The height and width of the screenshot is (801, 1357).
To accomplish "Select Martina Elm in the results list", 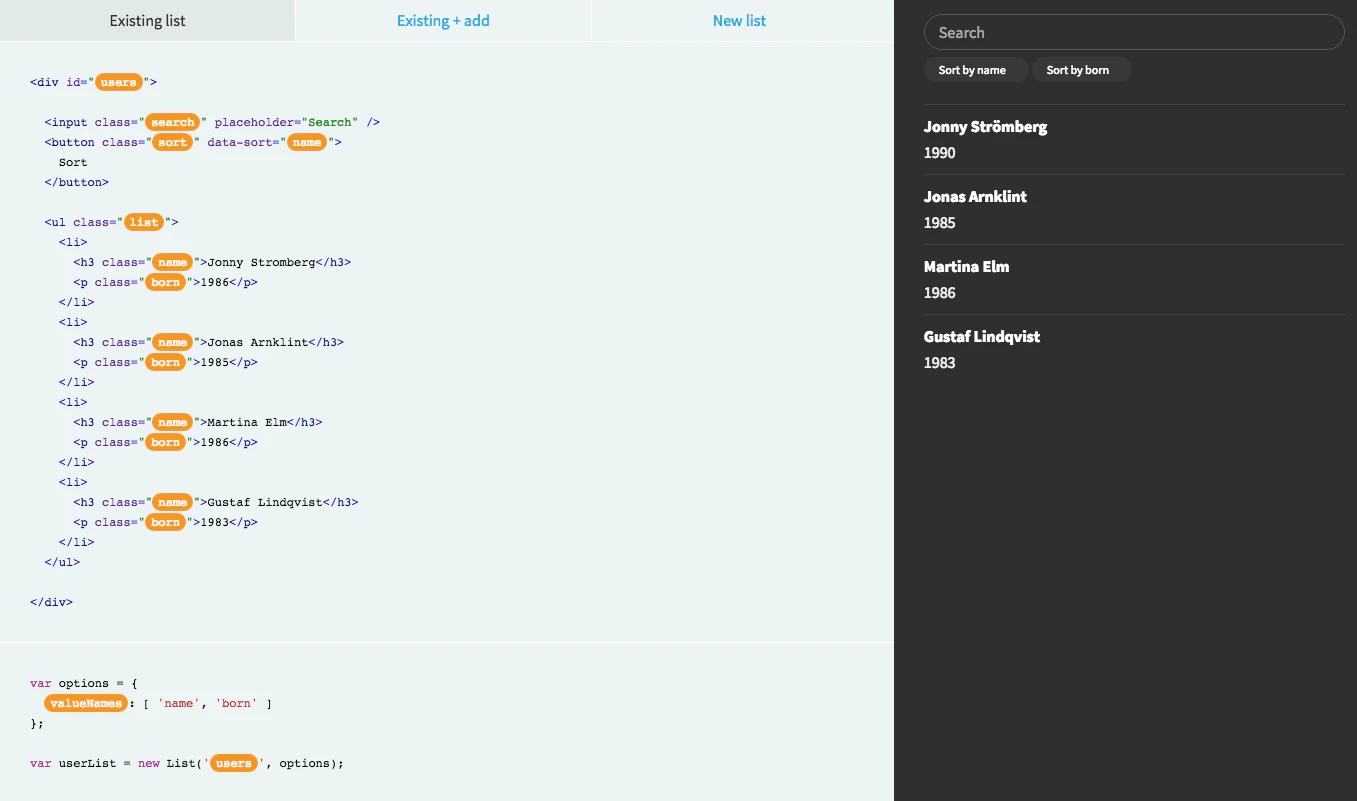I will click(966, 267).
